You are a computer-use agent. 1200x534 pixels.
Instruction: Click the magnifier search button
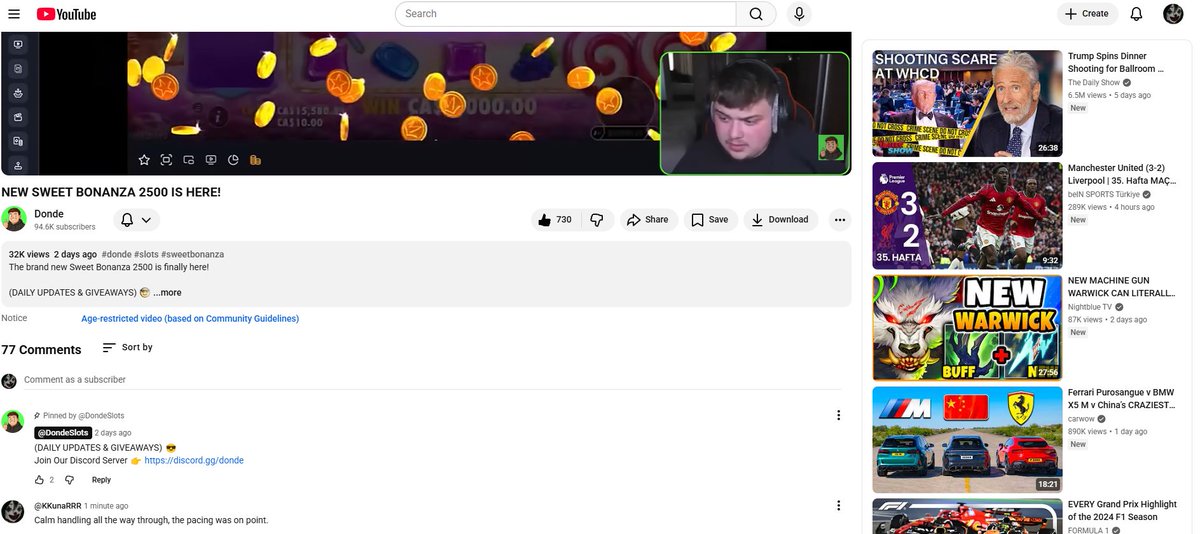(x=756, y=14)
